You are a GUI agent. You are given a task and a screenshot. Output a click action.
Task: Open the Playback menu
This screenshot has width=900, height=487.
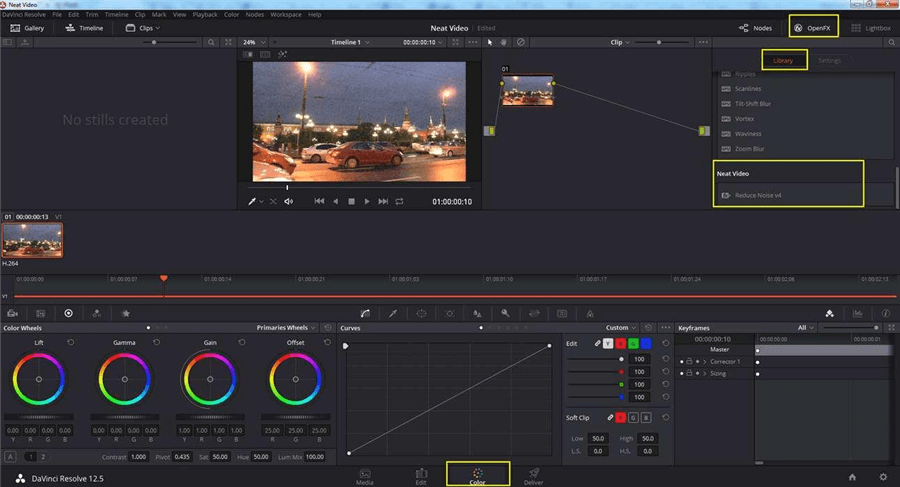[204, 15]
